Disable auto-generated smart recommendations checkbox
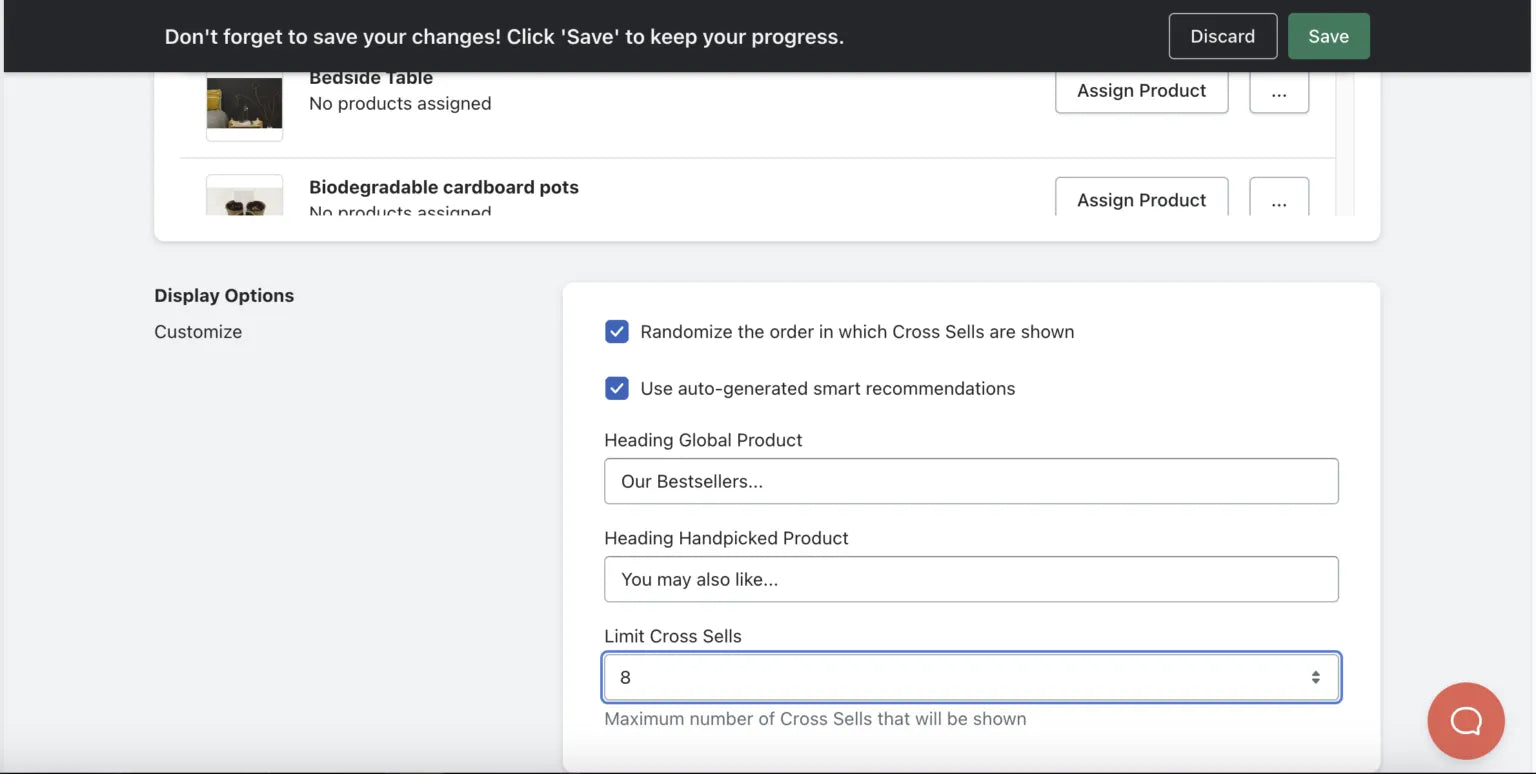The height and width of the screenshot is (774, 1536). pyautogui.click(x=617, y=389)
